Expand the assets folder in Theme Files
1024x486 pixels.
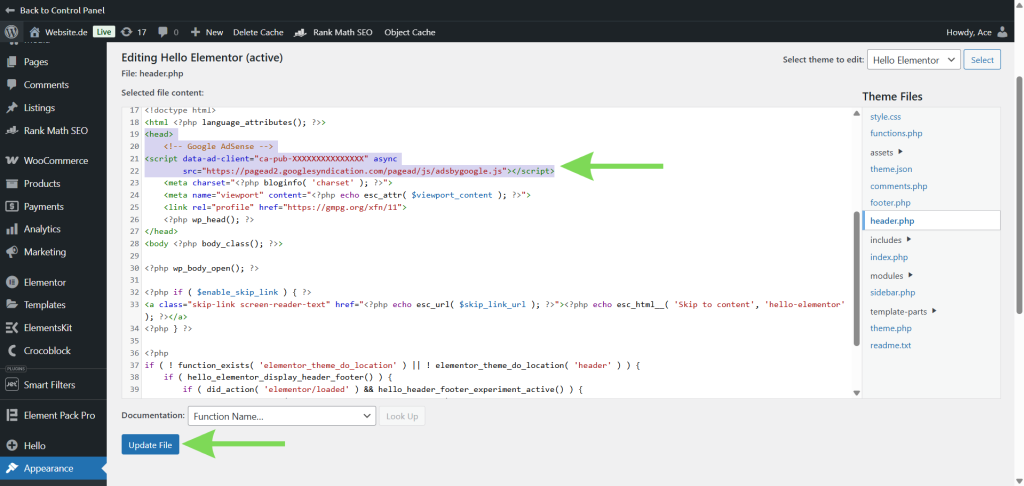coord(901,152)
